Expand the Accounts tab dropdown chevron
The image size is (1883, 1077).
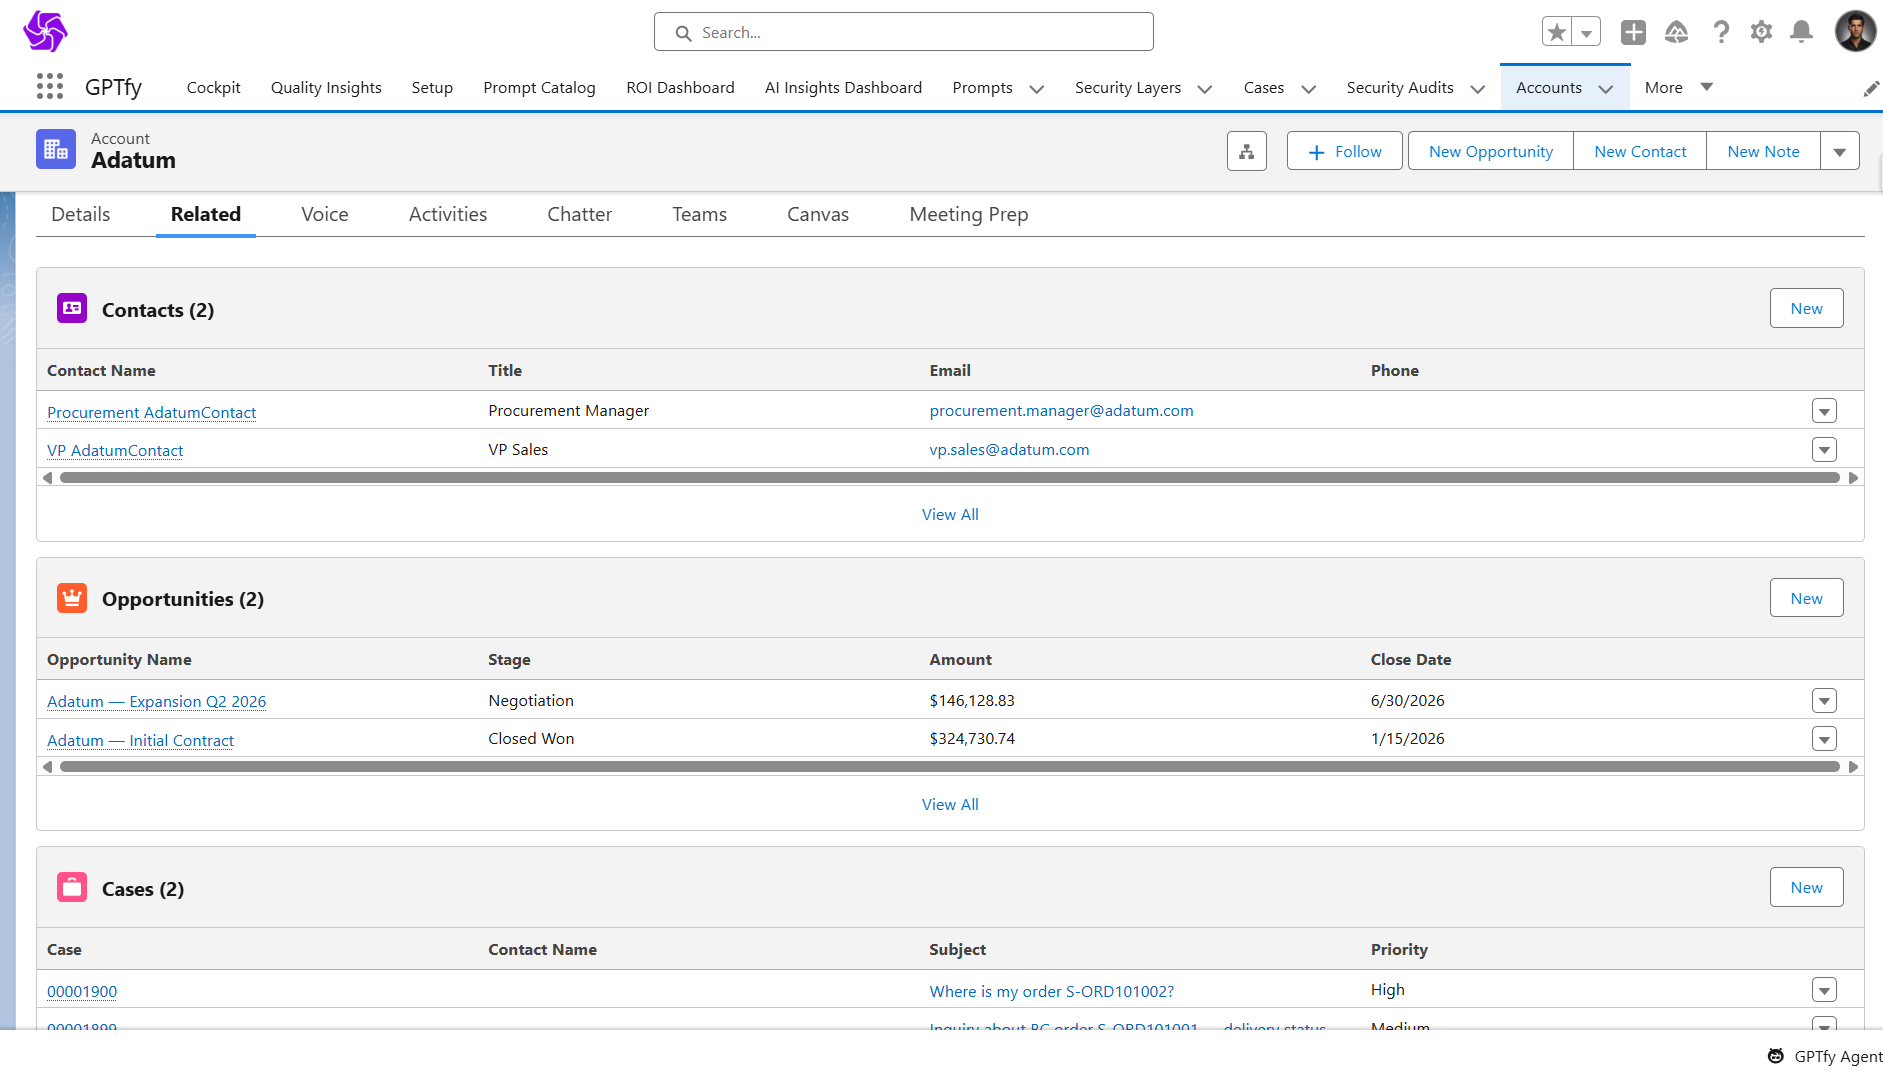[x=1606, y=88]
